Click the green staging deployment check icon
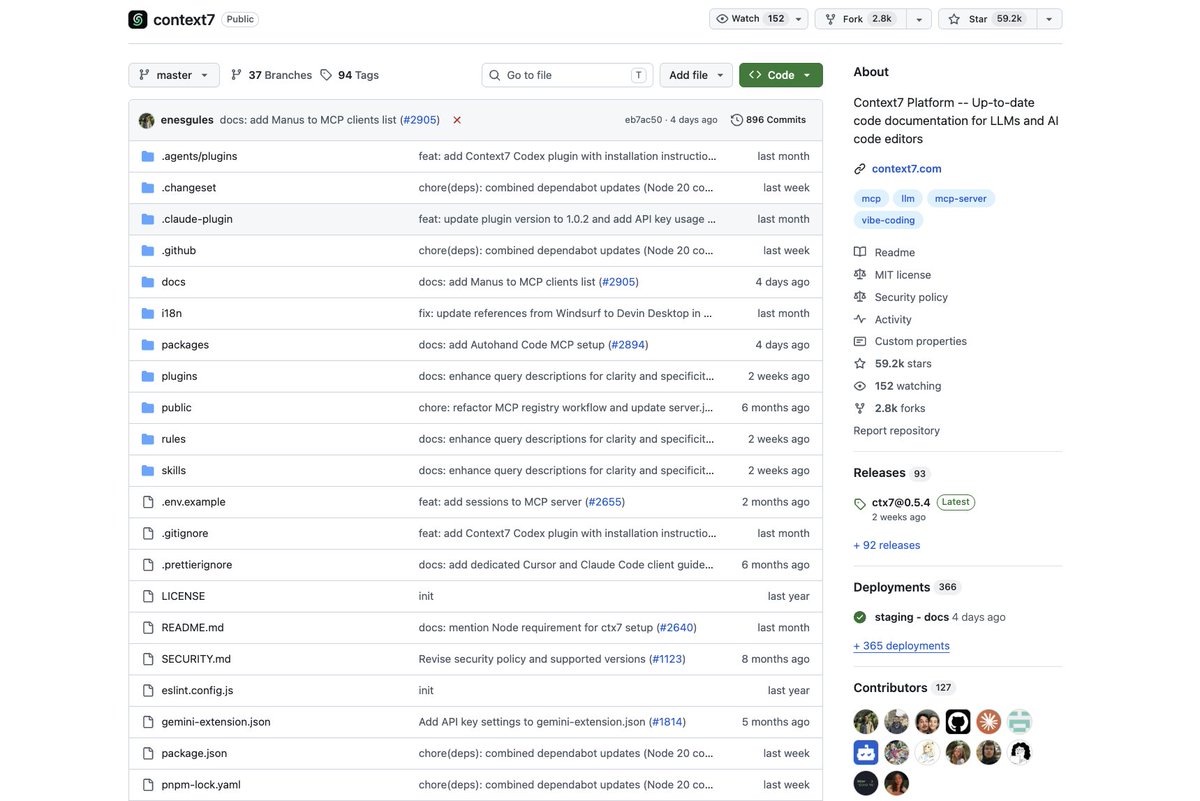Image resolution: width=1200 pixels, height=801 pixels. (x=860, y=617)
